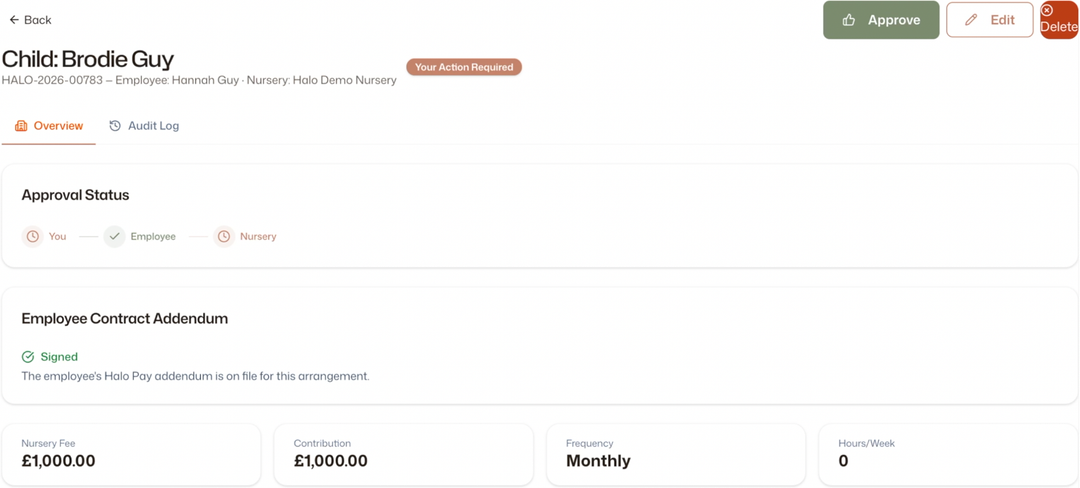Open the Audit Log tab

(x=144, y=126)
